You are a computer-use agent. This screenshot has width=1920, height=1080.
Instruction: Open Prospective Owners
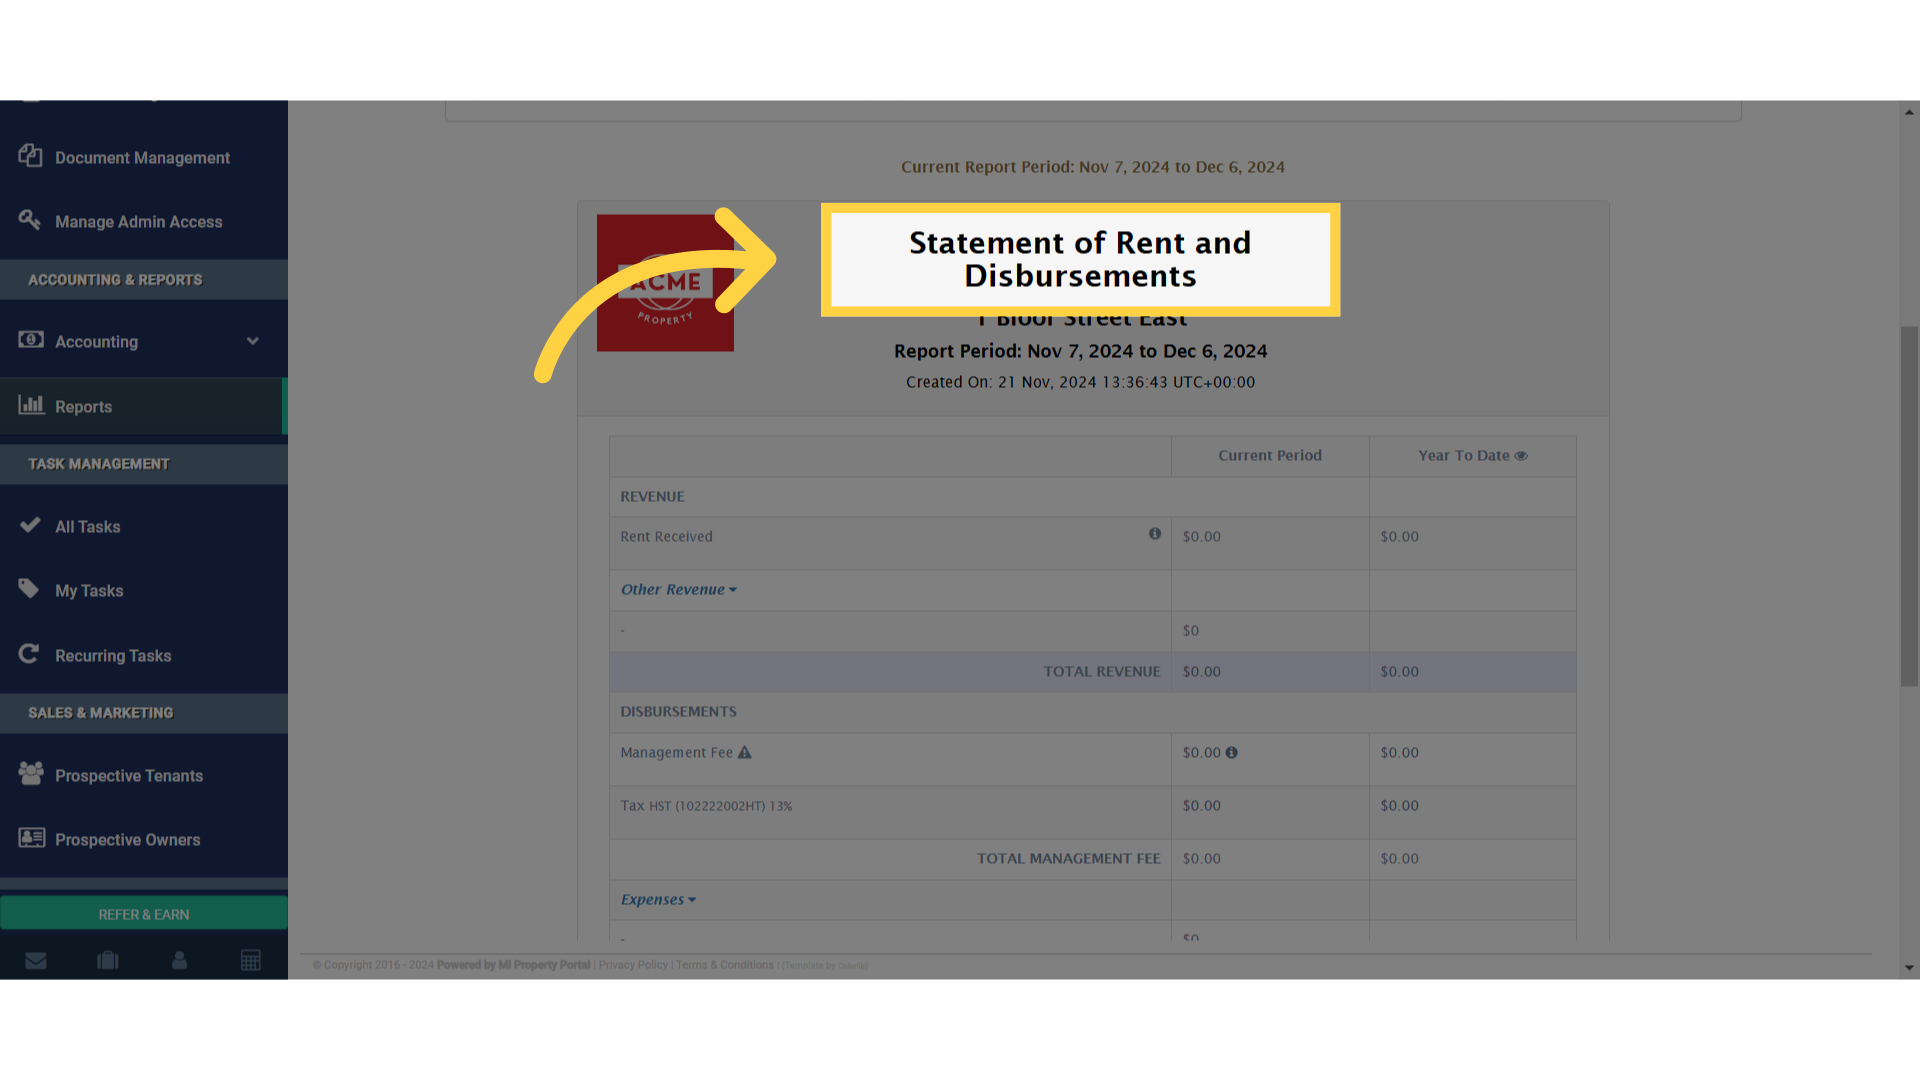pyautogui.click(x=142, y=840)
